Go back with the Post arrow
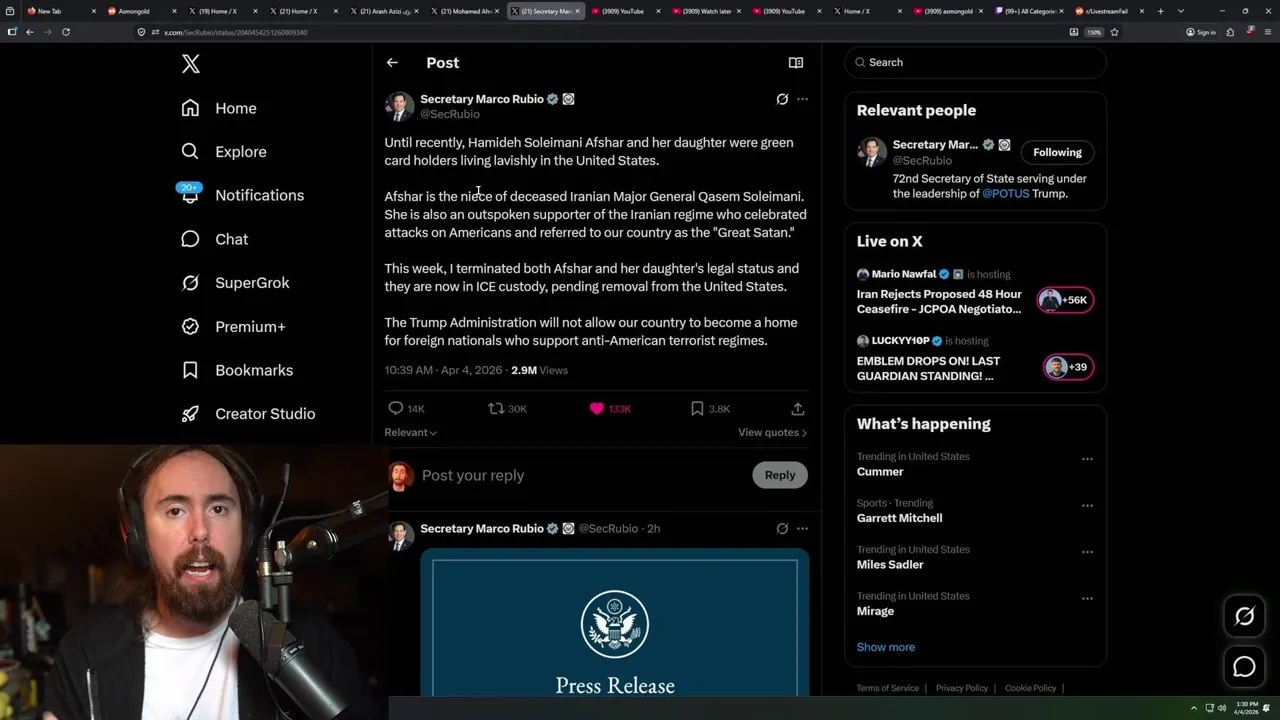Screen dimensions: 1280x720 point(392,63)
